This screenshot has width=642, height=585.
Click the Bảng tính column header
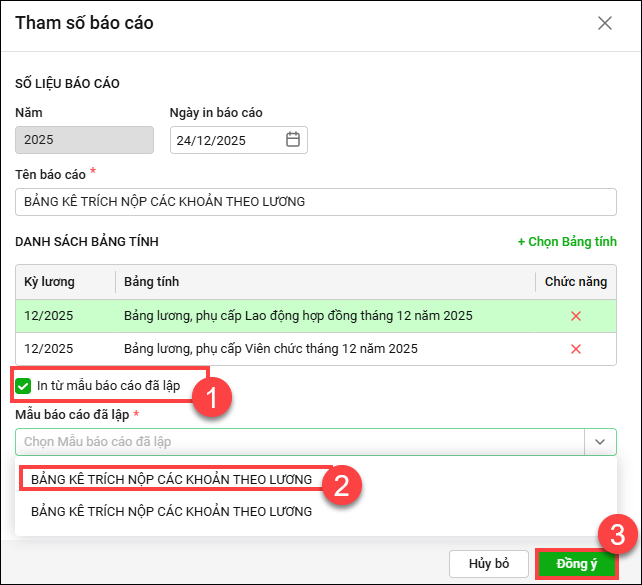152,282
